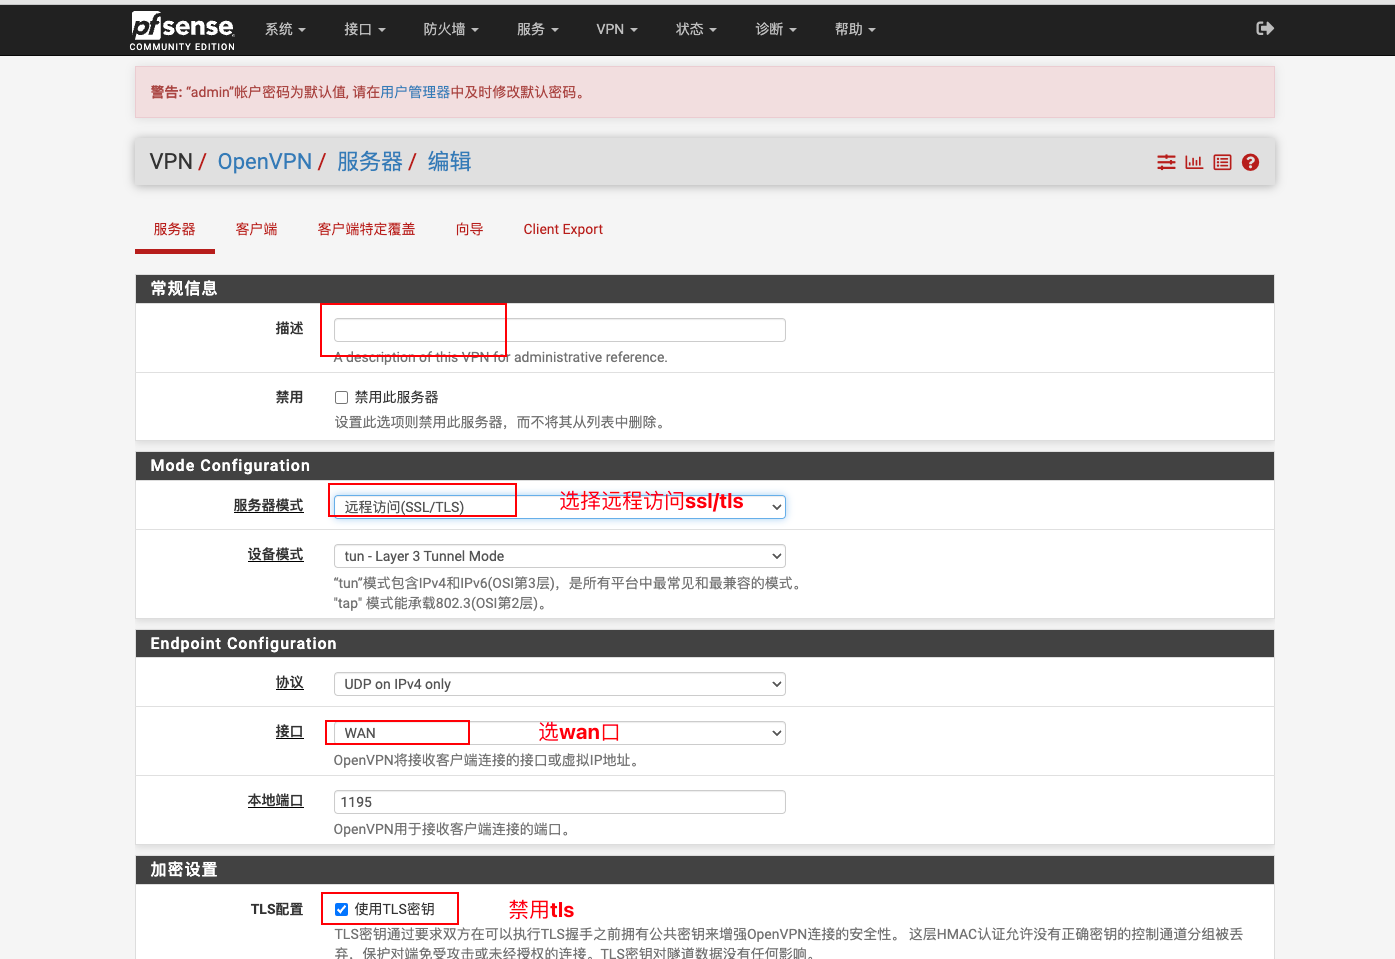Click the 本地端口 field showing 1195
Image resolution: width=1395 pixels, height=959 pixels.
[560, 802]
